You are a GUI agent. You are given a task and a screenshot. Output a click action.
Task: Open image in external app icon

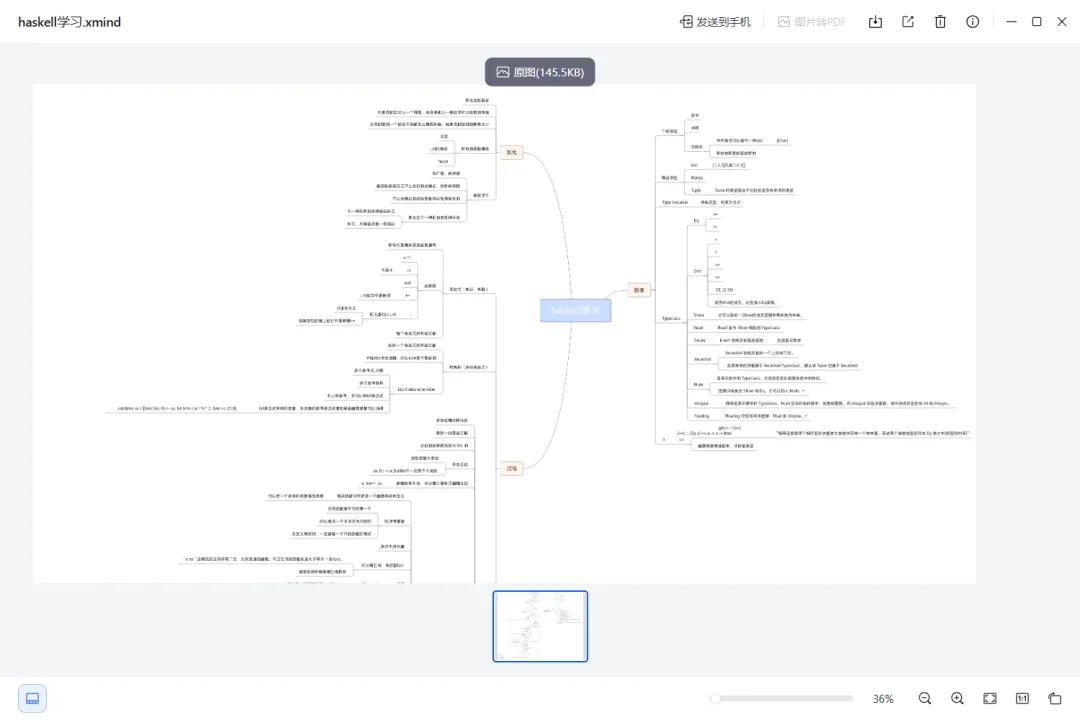908,22
